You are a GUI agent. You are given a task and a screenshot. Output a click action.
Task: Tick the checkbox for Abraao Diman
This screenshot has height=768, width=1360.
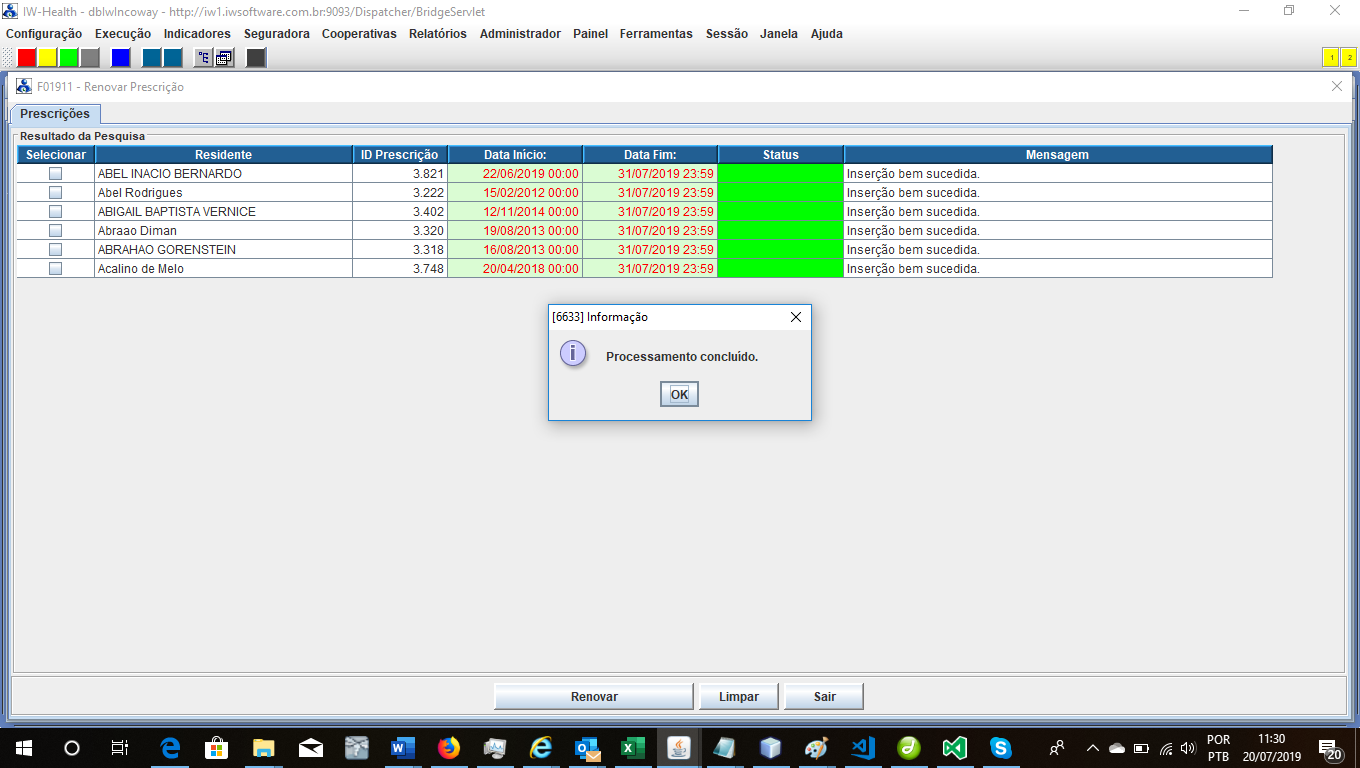(56, 231)
